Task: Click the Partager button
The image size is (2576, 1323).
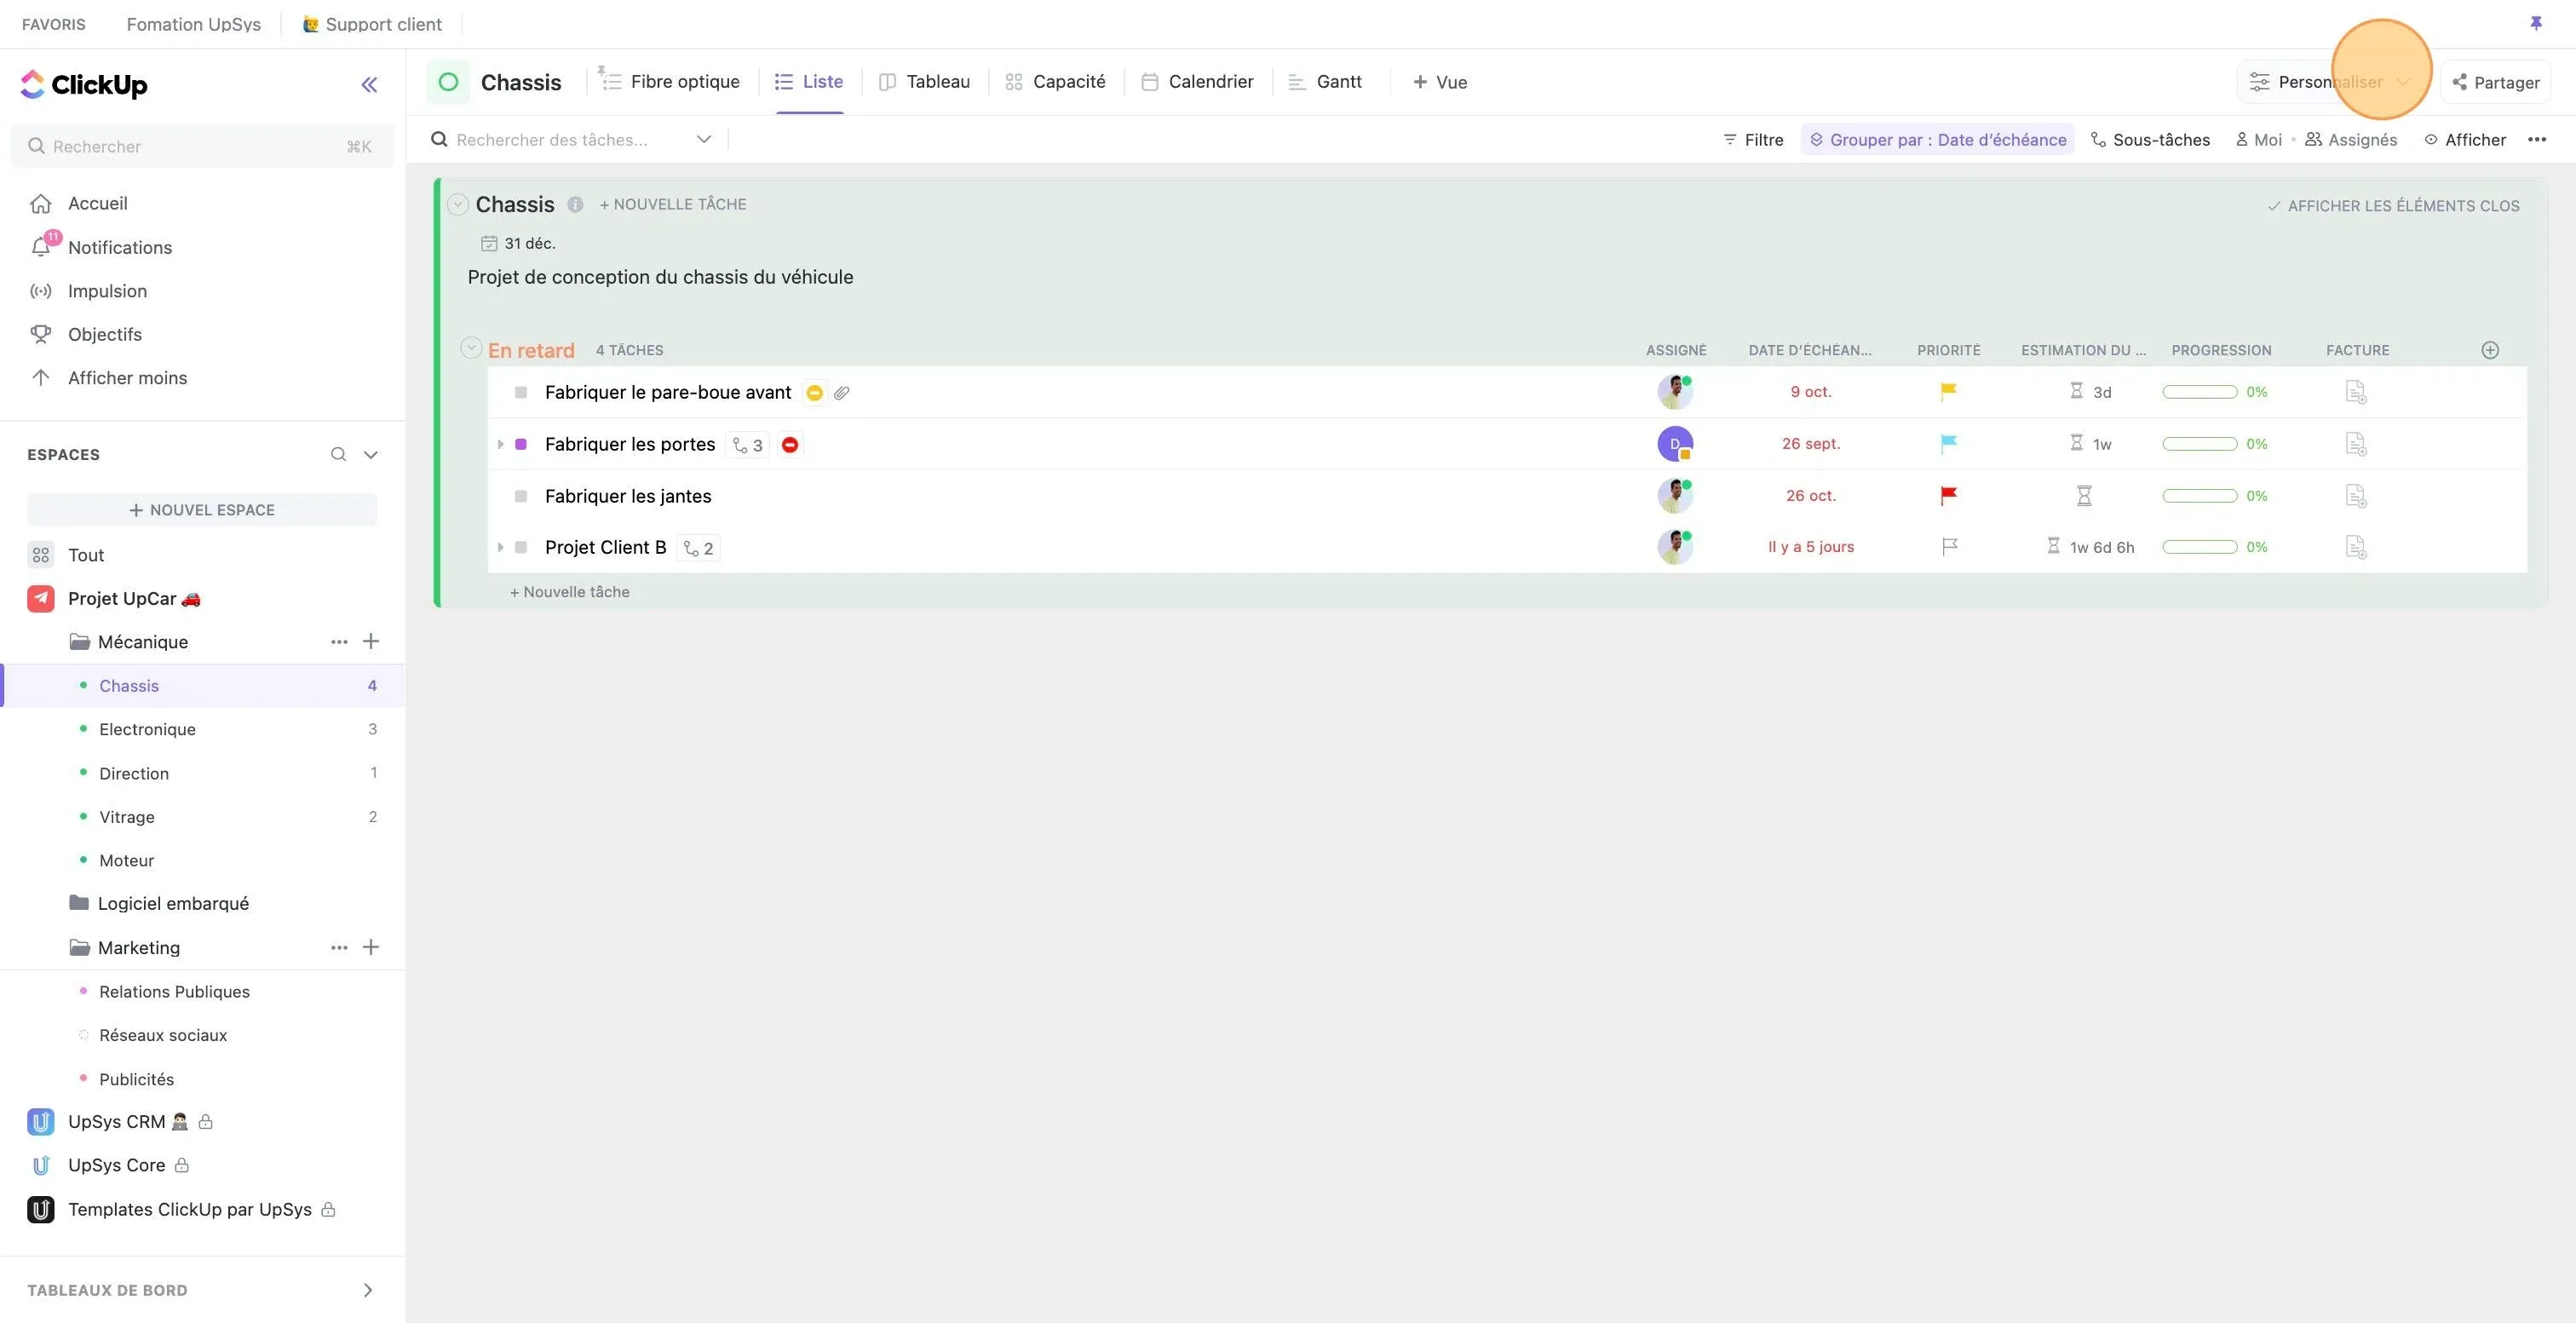Action: 2494,82
